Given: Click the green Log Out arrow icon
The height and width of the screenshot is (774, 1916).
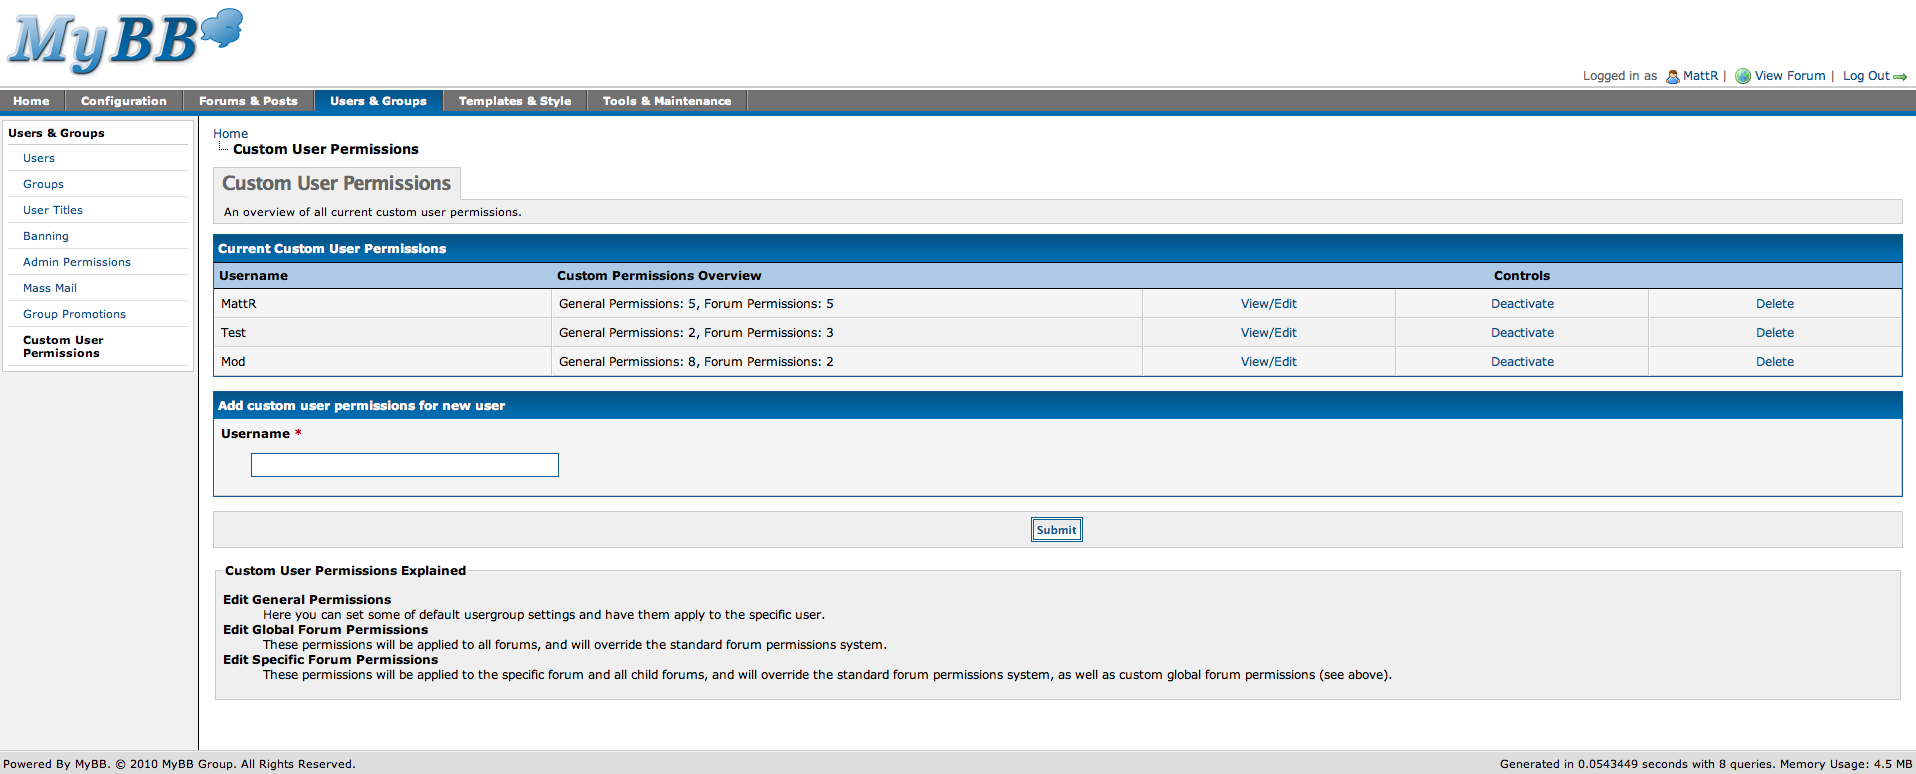Looking at the screenshot, I should point(1900,77).
